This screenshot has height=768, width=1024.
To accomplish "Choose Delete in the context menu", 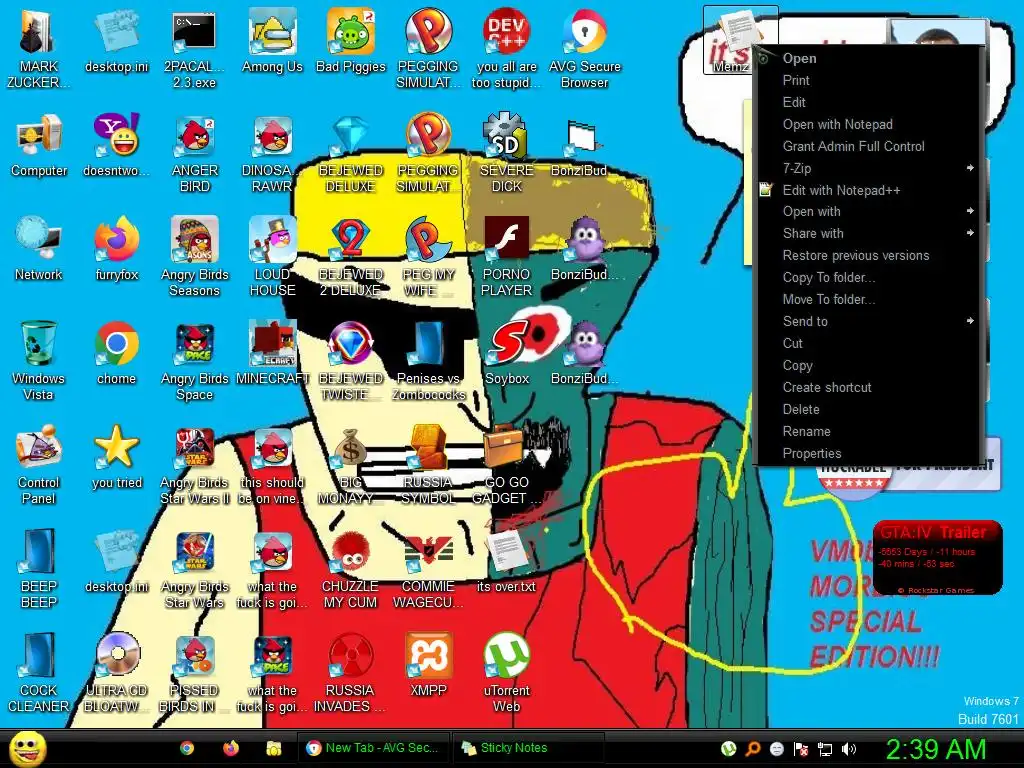I will pos(869,409).
